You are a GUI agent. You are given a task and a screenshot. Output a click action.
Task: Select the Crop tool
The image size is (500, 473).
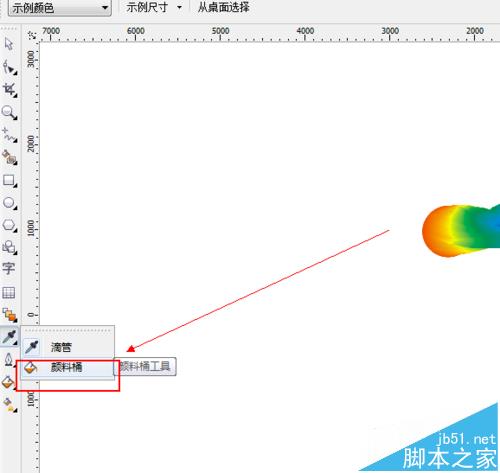[x=9, y=90]
